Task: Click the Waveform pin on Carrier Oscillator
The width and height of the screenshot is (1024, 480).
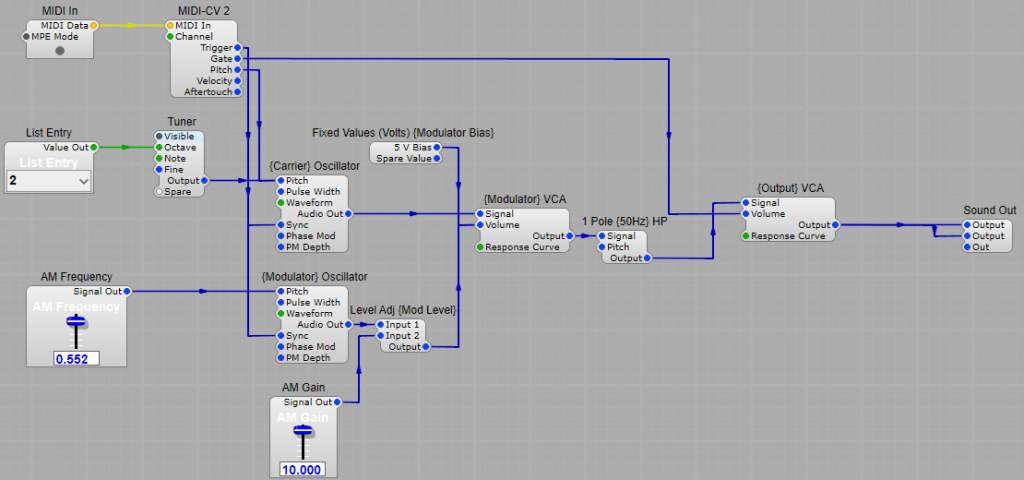Action: pyautogui.click(x=280, y=202)
